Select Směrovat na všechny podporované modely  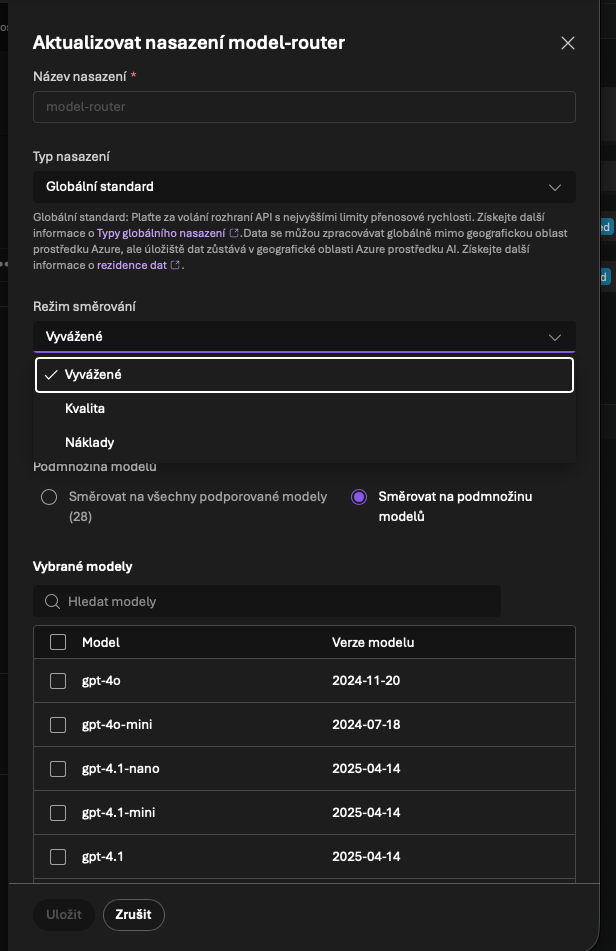(49, 497)
